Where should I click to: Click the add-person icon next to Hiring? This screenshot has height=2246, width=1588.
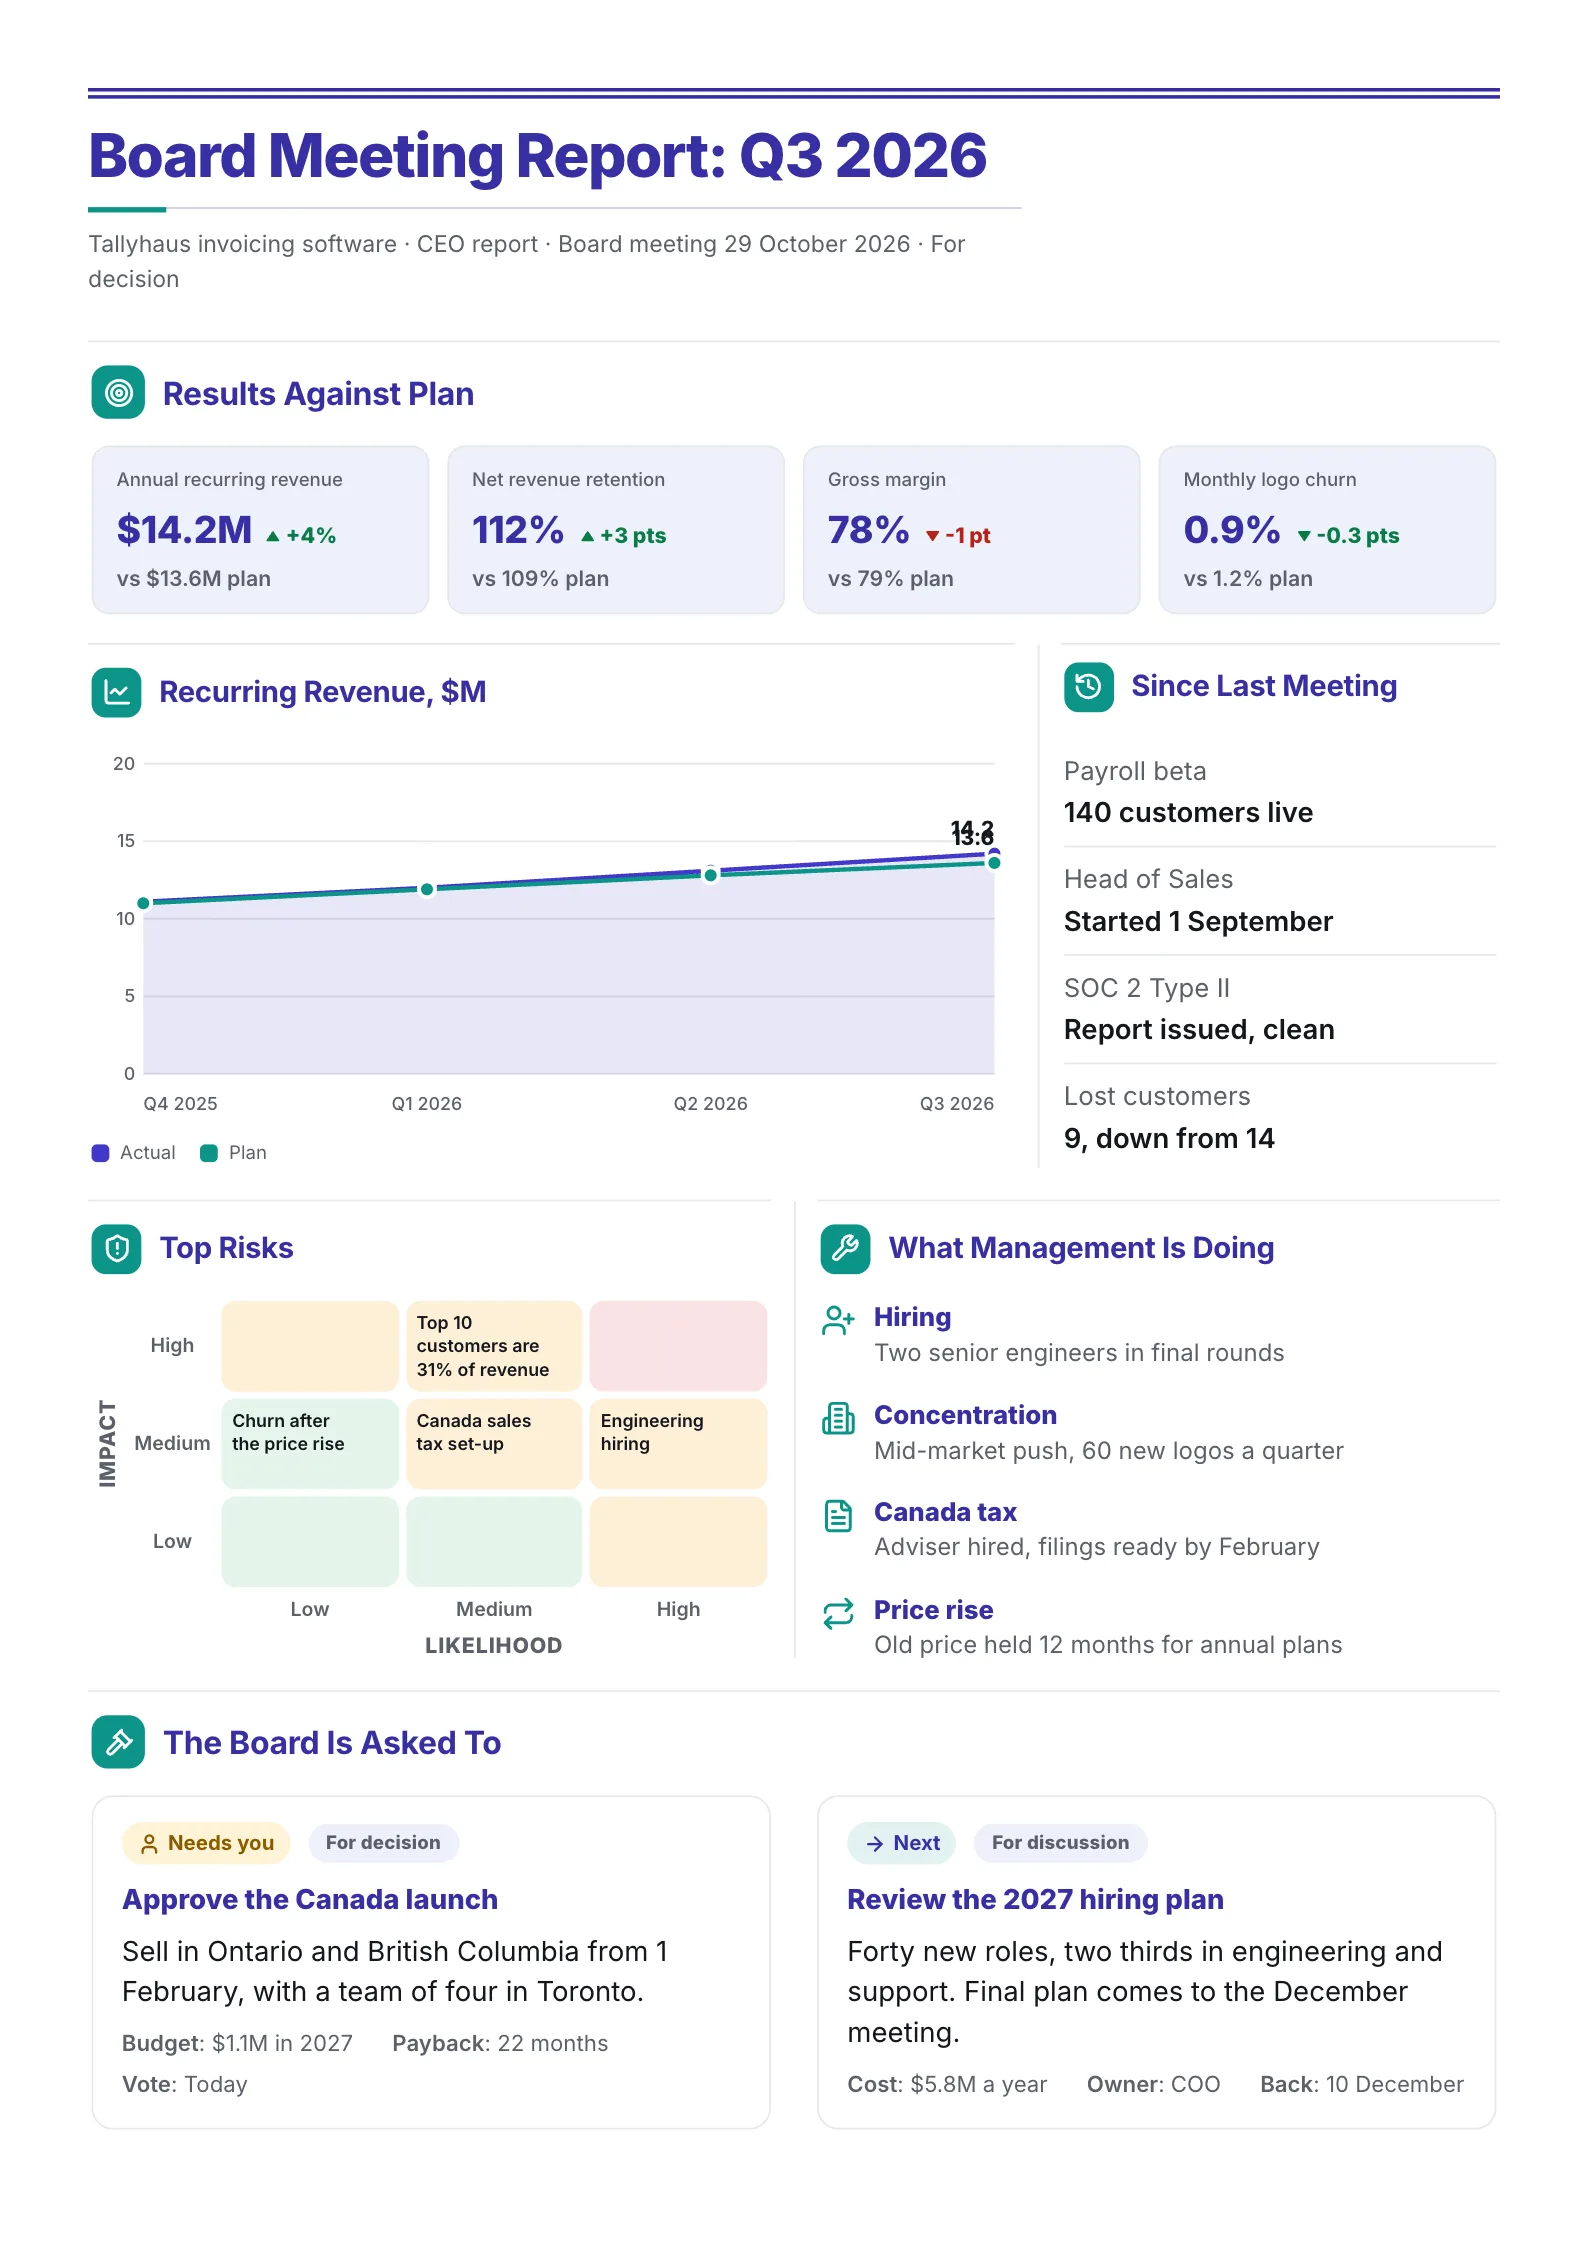838,1320
